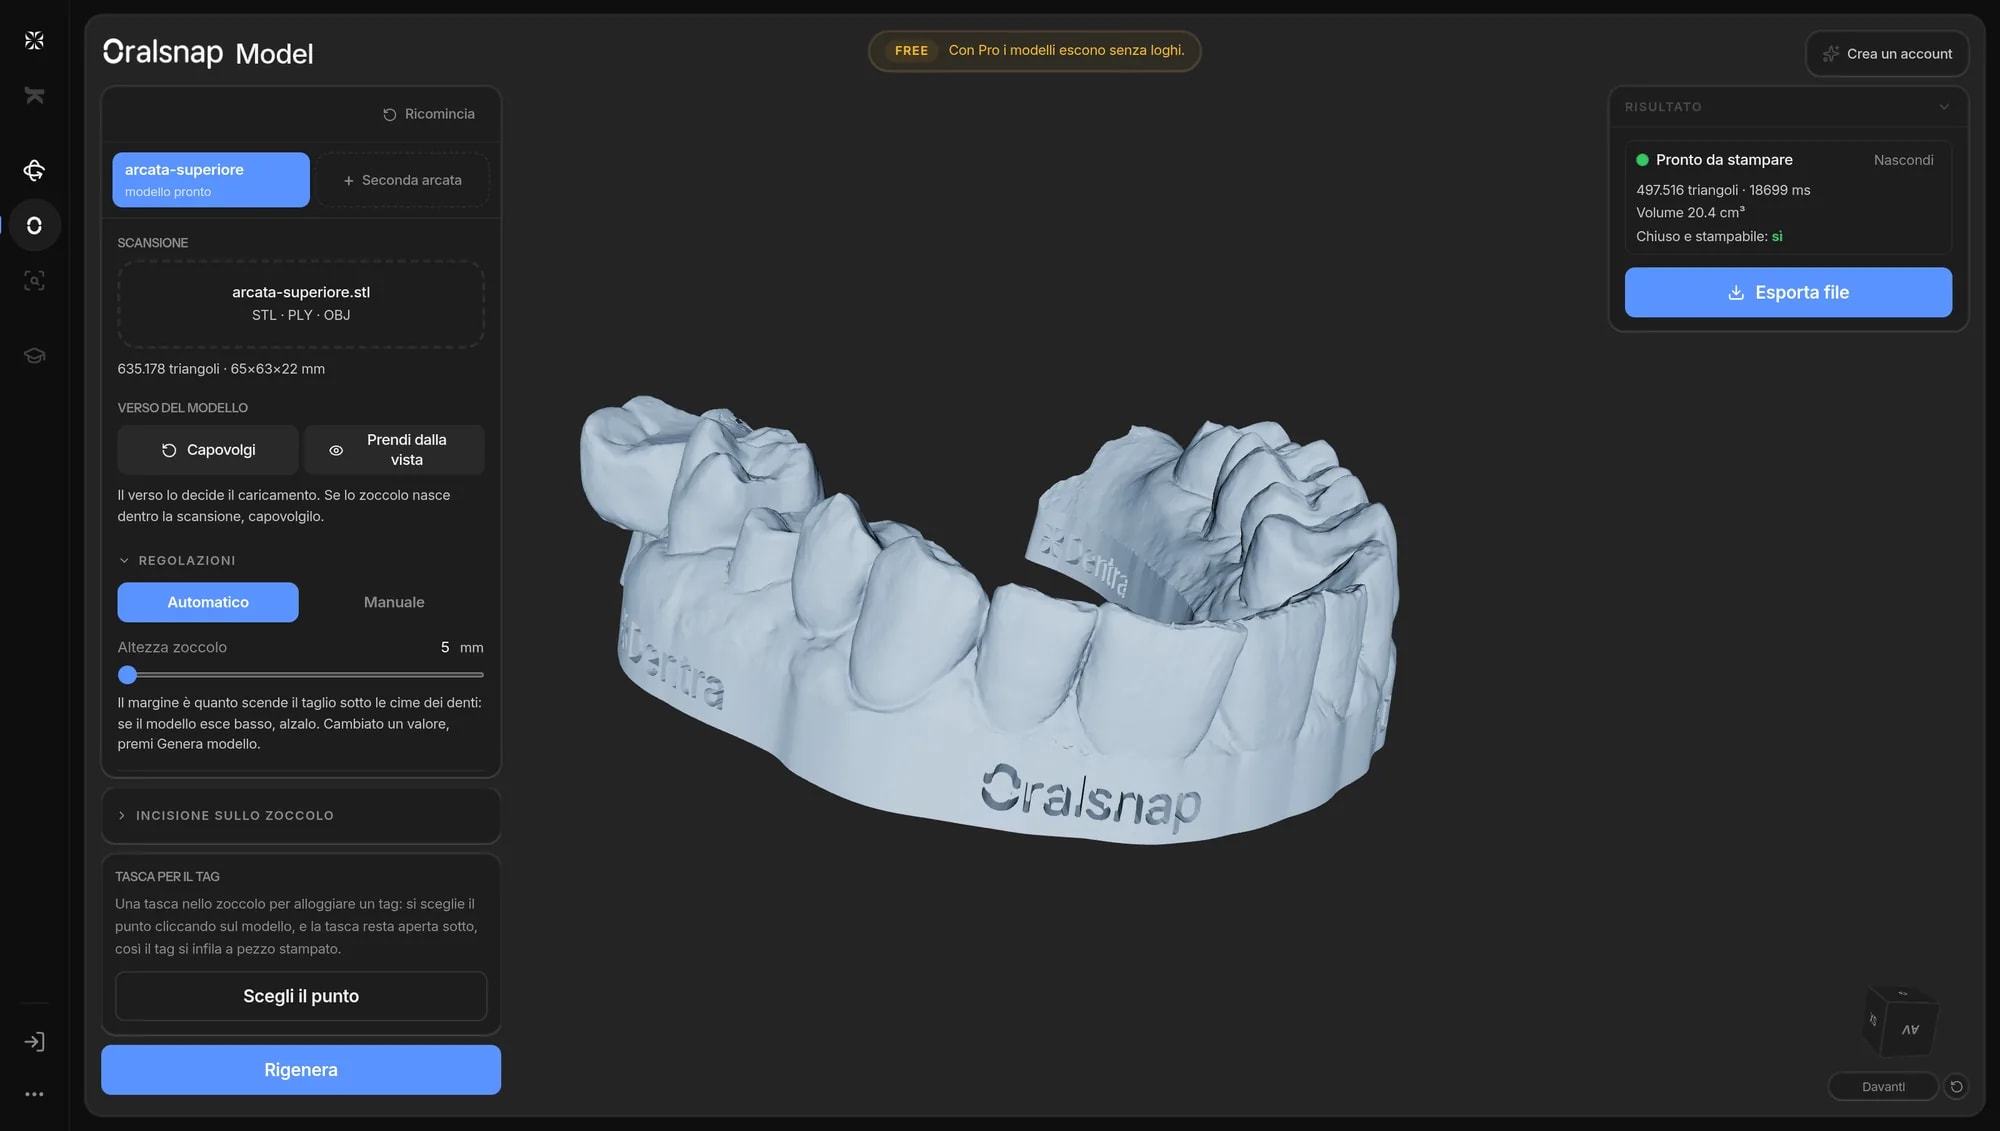Collapse the Regolazioni section
Image resolution: width=2000 pixels, height=1131 pixels.
point(177,560)
